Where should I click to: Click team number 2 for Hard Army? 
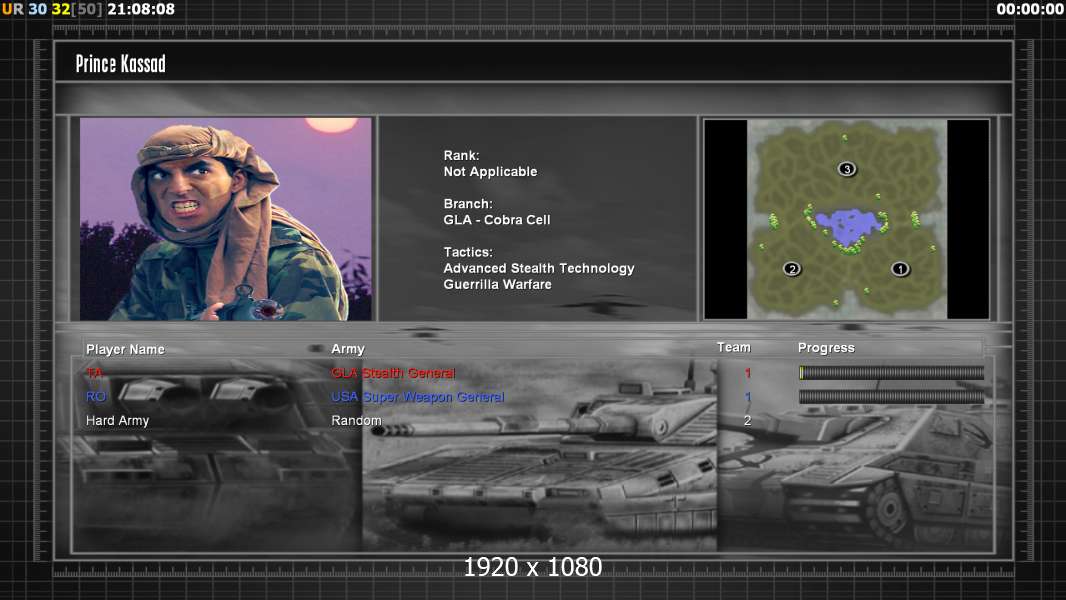click(x=747, y=421)
